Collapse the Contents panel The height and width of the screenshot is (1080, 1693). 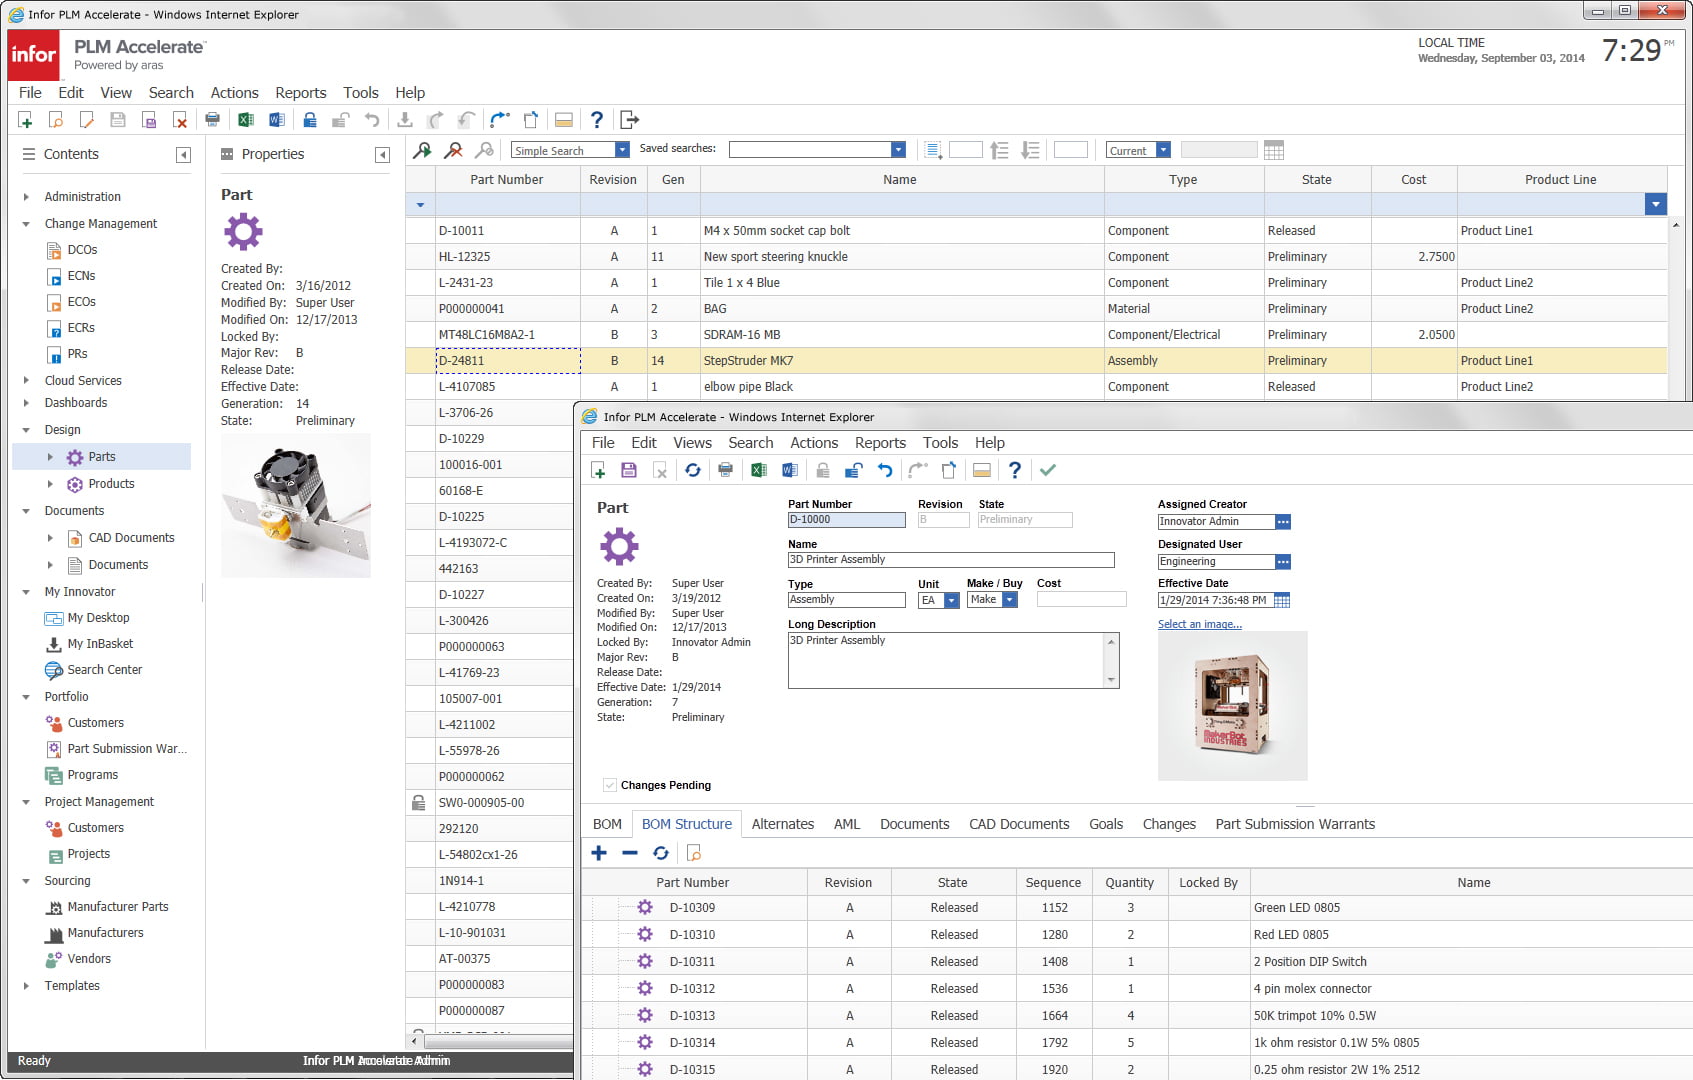coord(183,154)
